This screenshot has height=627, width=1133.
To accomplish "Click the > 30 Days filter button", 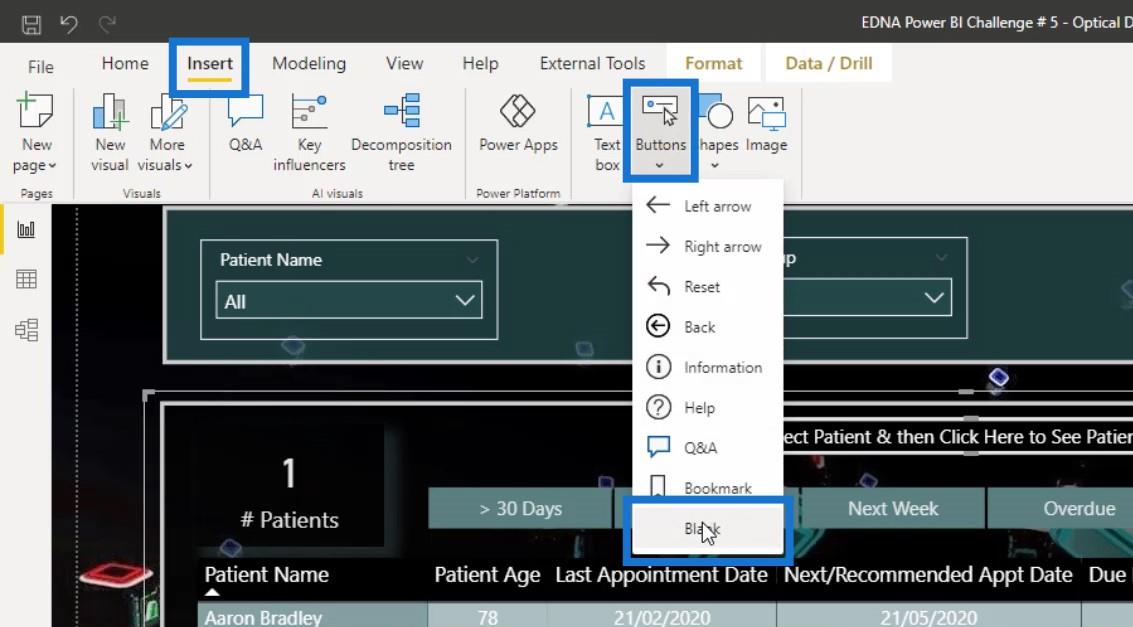I will pos(520,509).
